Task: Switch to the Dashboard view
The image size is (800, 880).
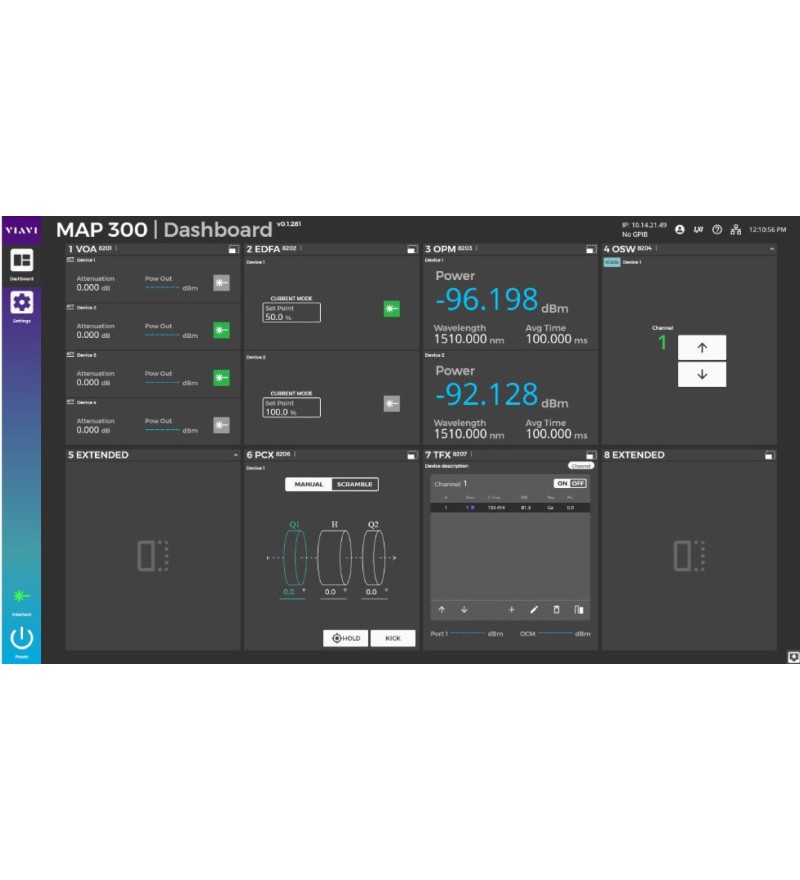Action: click(21, 262)
